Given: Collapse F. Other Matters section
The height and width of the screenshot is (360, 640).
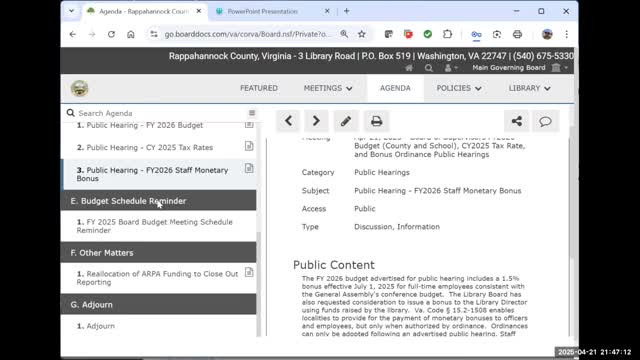Looking at the screenshot, I should (x=158, y=253).
